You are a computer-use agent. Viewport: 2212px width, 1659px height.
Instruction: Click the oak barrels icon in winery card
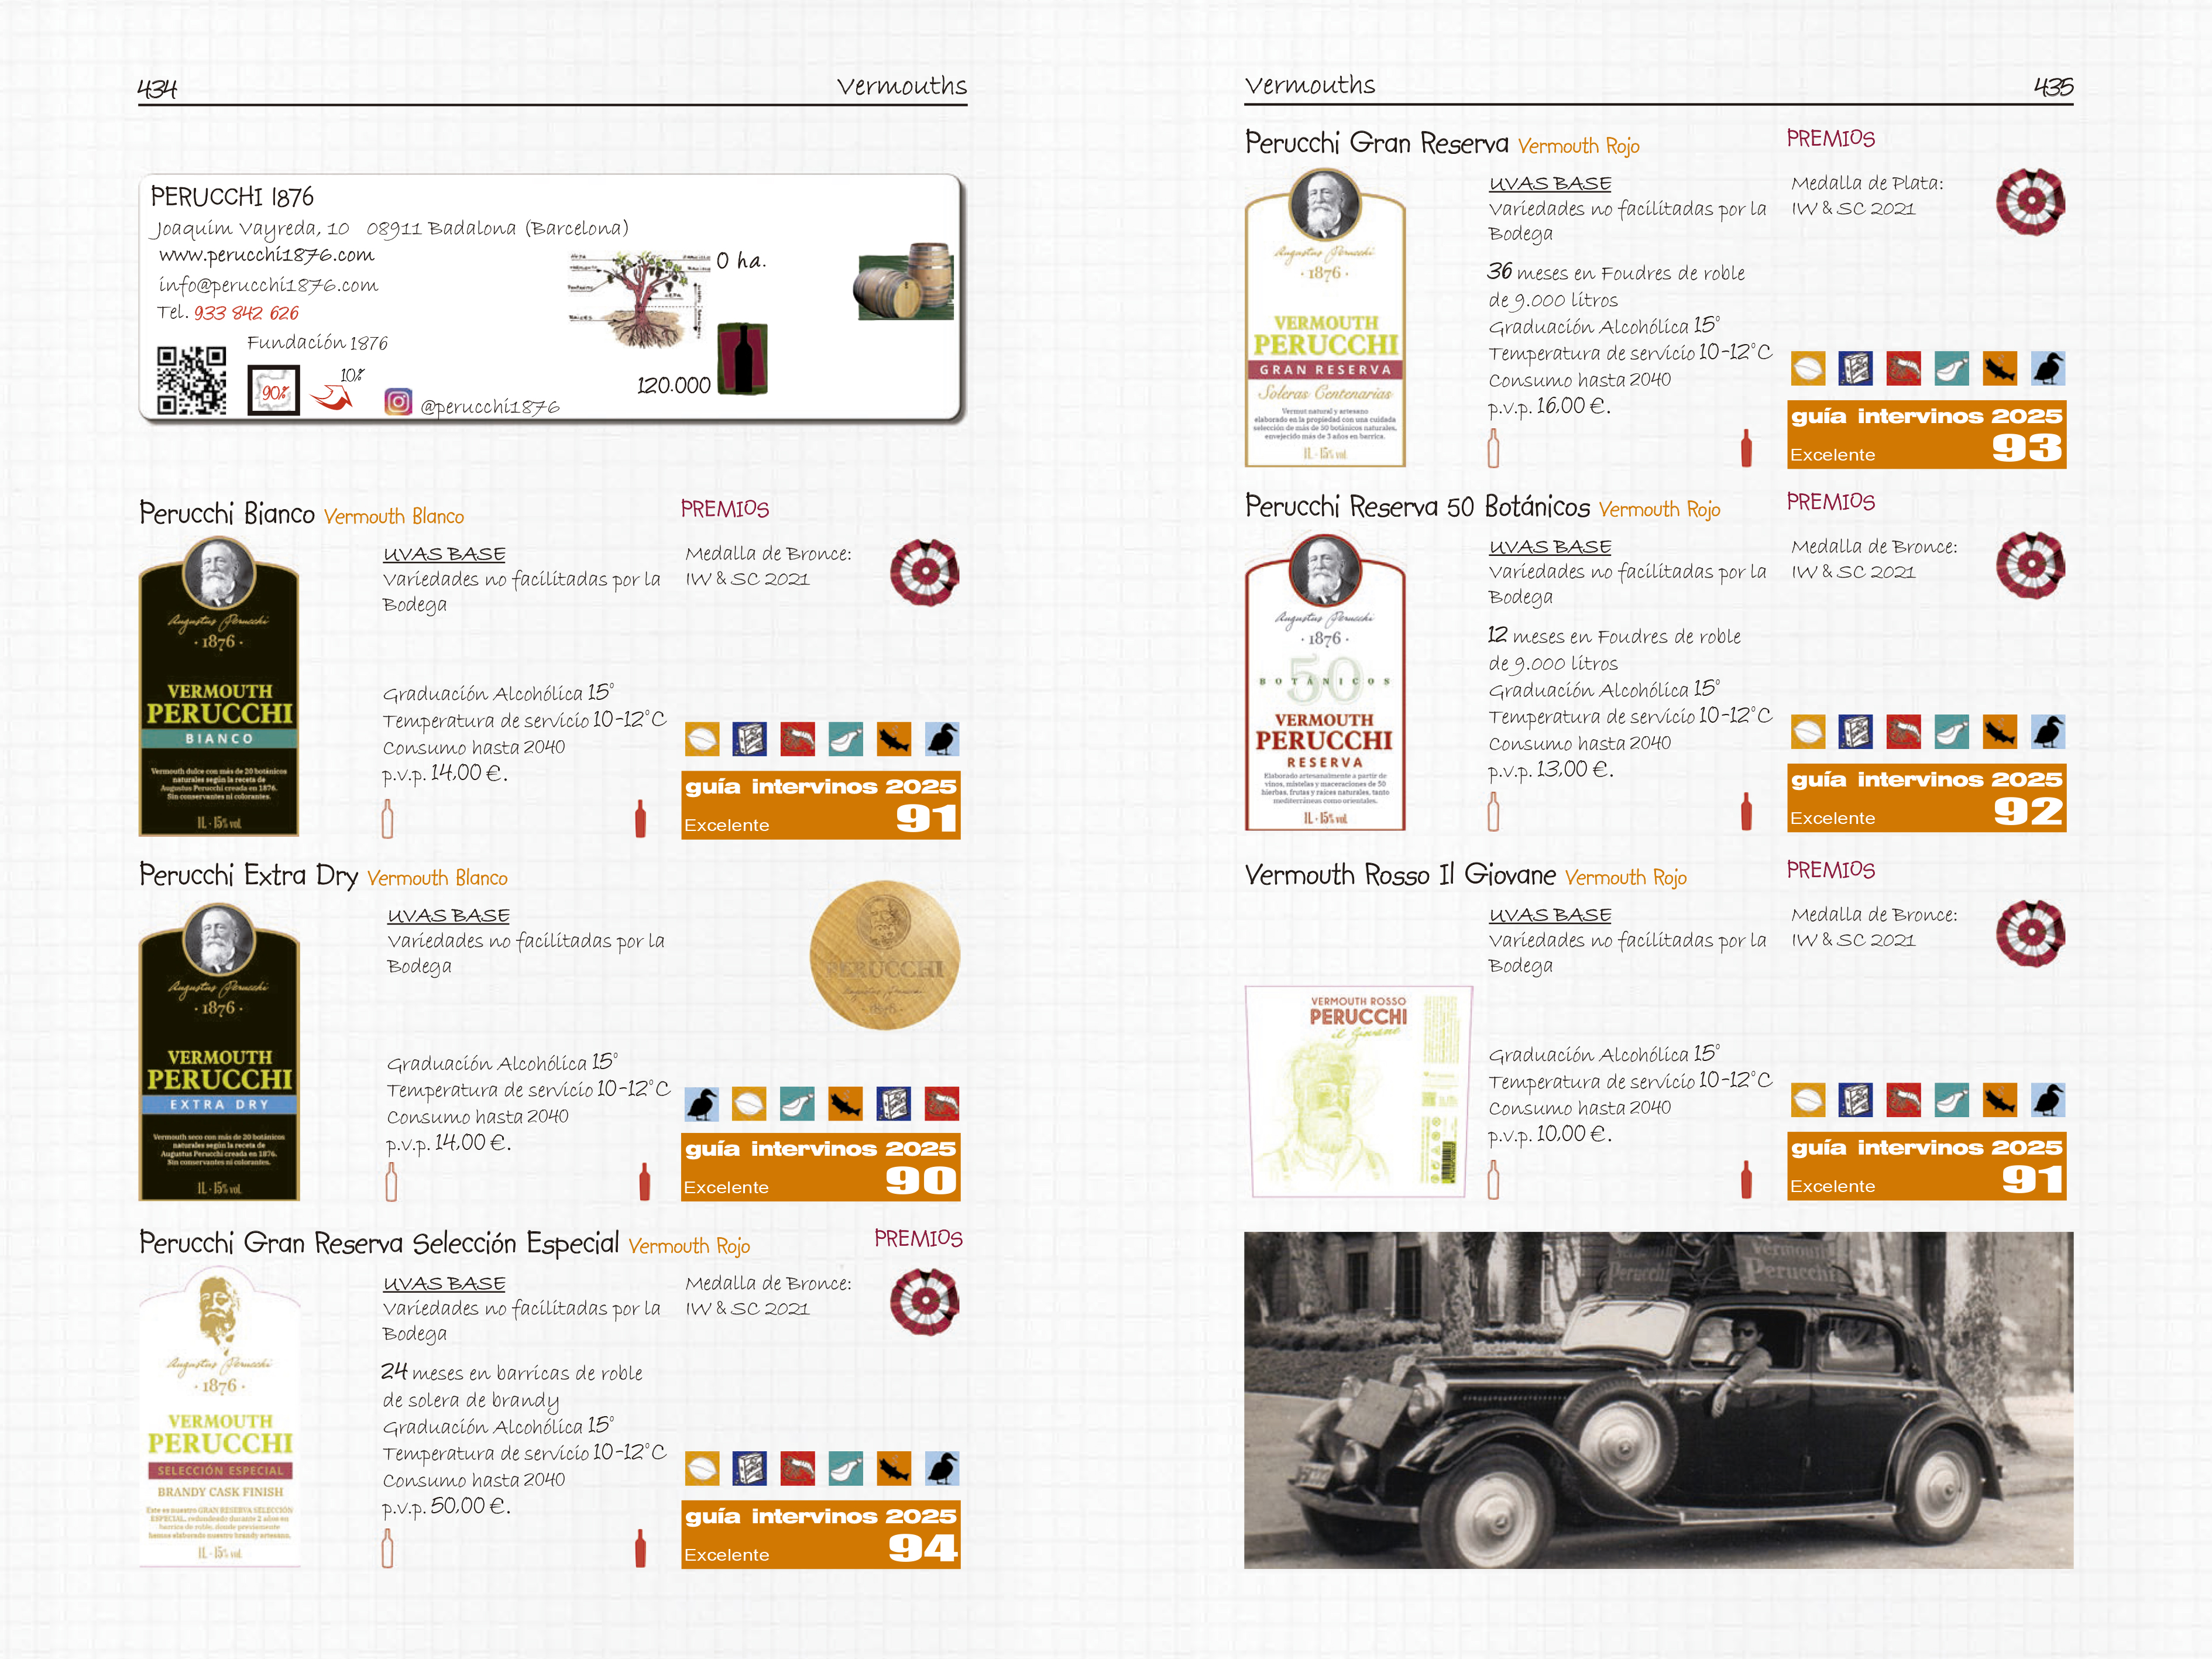point(905,282)
